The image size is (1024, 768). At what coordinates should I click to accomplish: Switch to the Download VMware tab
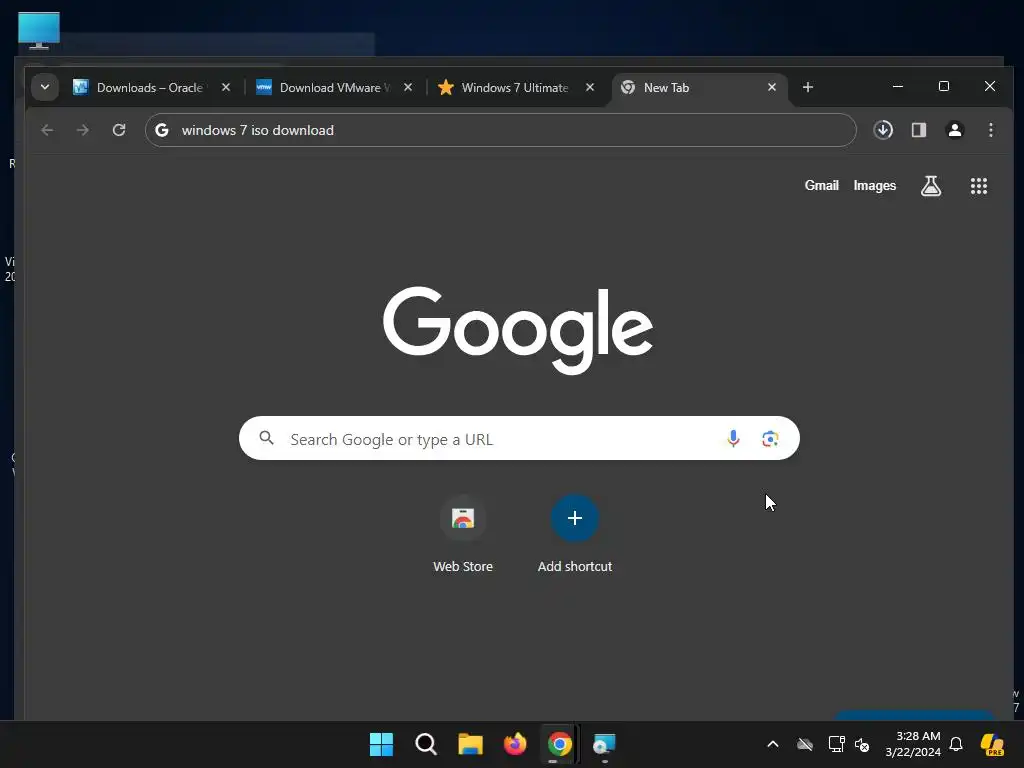pos(334,88)
